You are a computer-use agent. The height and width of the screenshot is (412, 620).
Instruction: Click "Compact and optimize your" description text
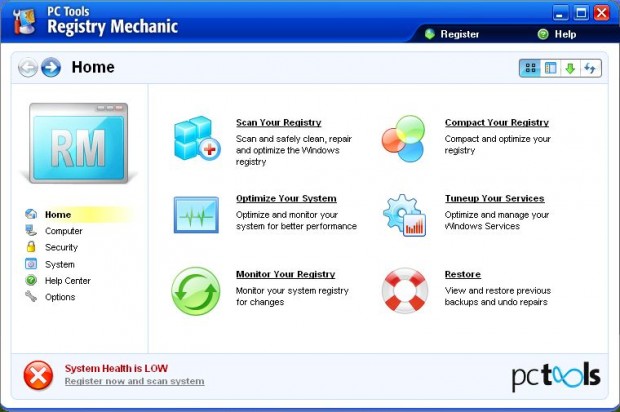click(498, 139)
